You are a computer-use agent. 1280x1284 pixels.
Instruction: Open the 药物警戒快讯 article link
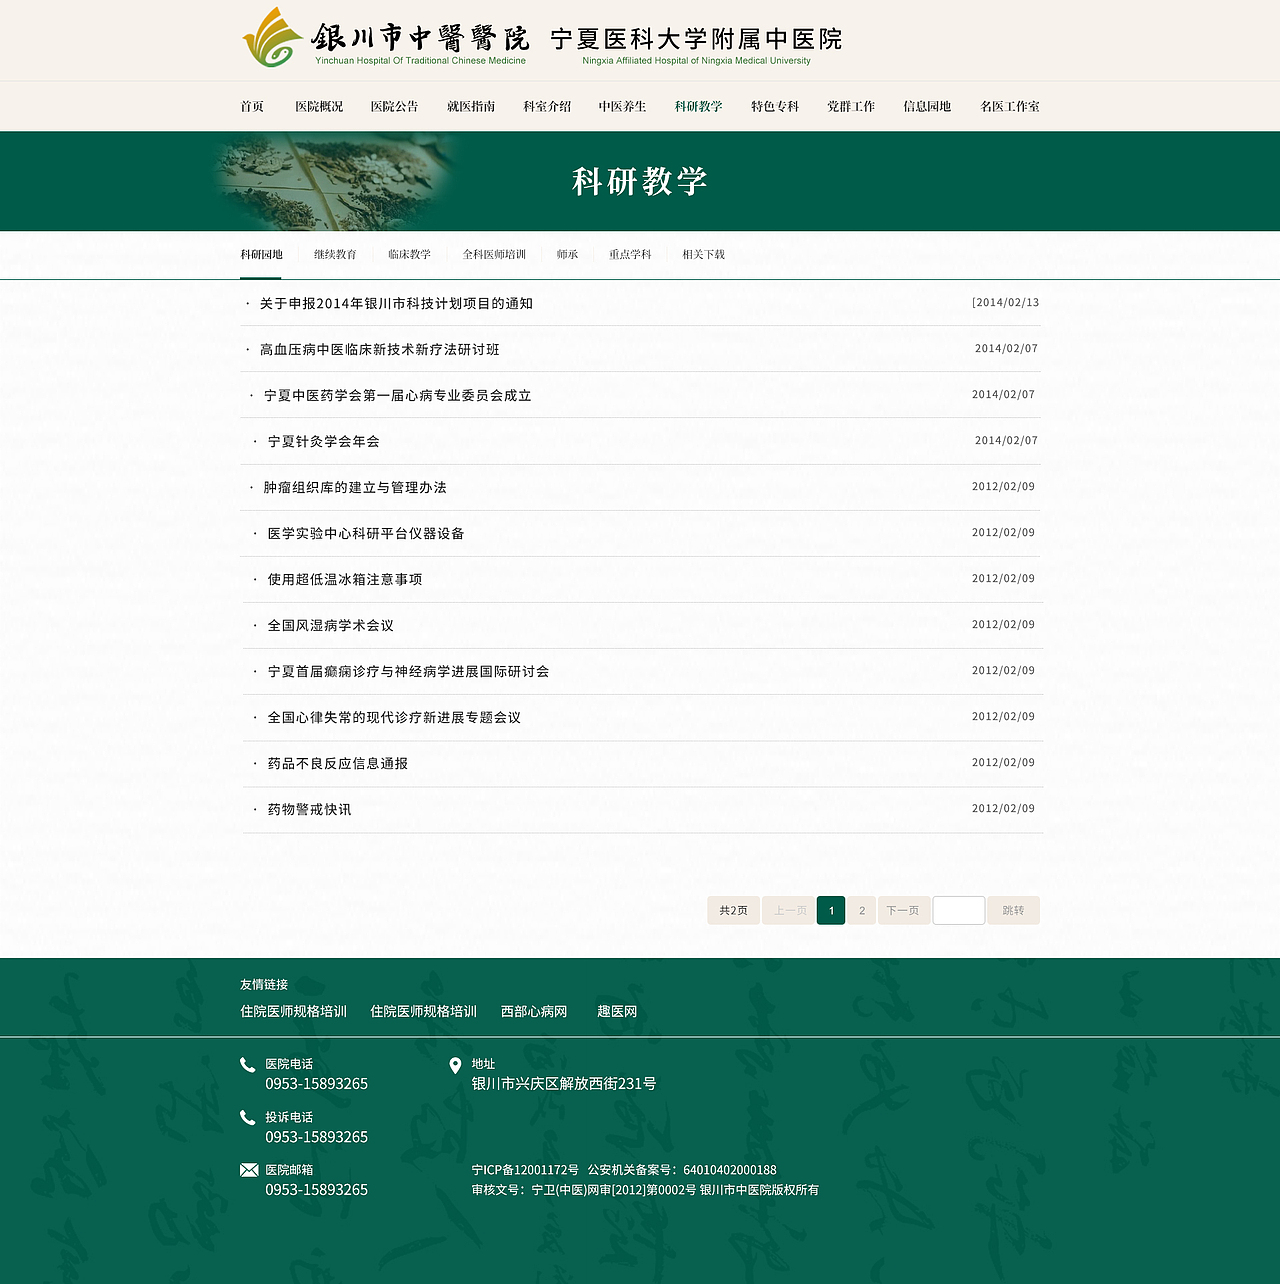pos(305,810)
